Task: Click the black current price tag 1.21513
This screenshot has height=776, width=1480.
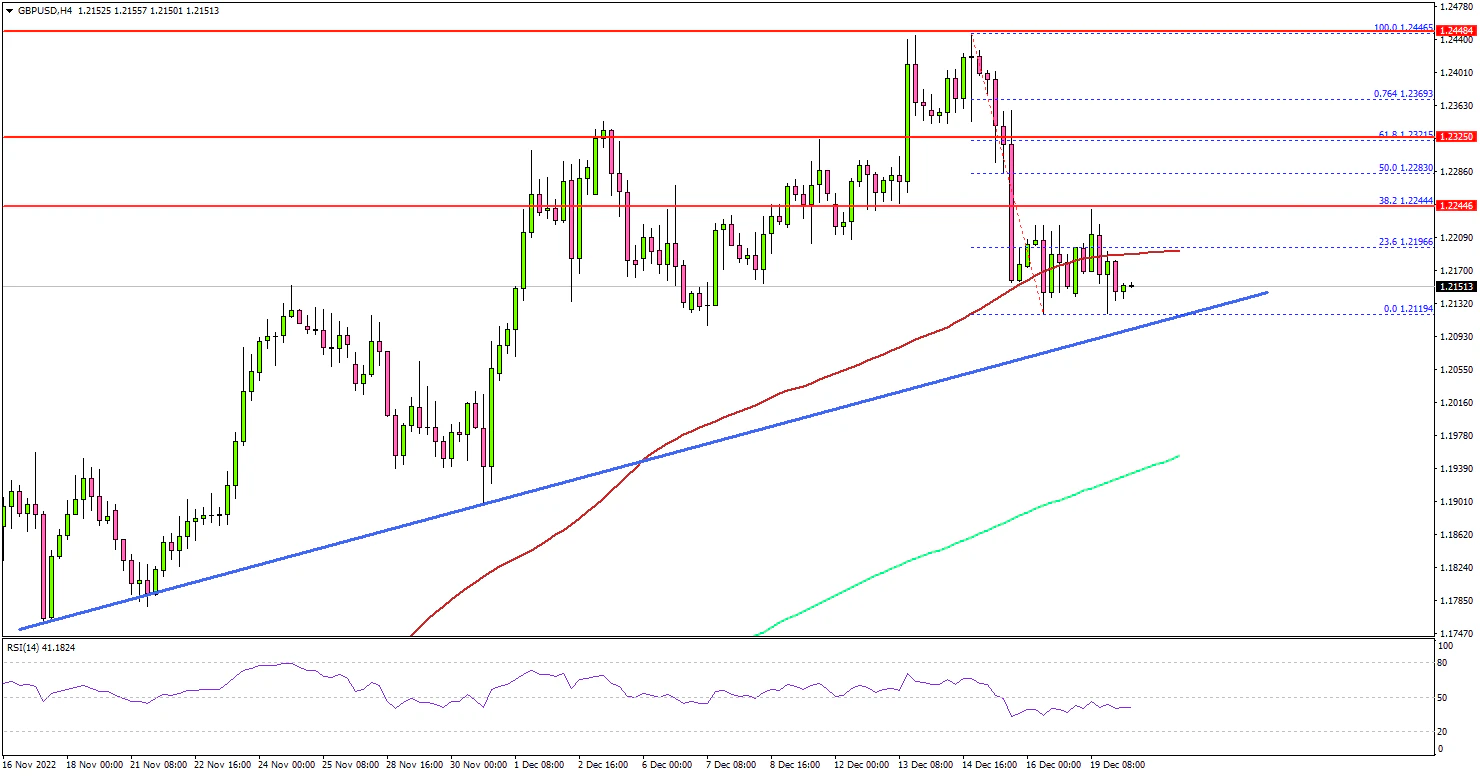Action: pos(1454,287)
